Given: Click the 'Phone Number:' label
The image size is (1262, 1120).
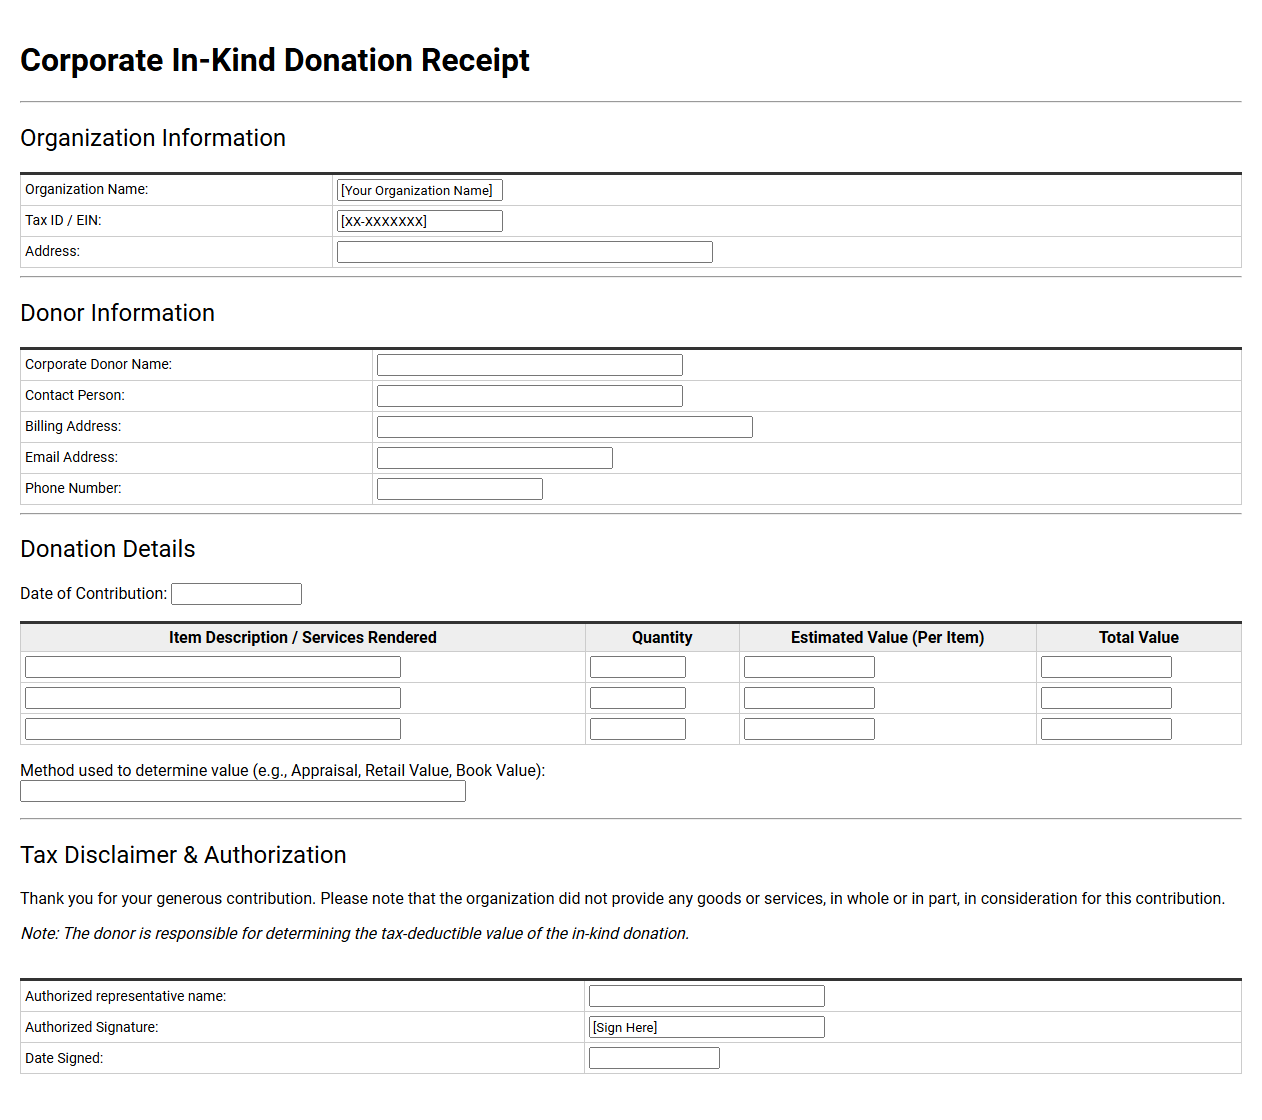Looking at the screenshot, I should point(73,488).
